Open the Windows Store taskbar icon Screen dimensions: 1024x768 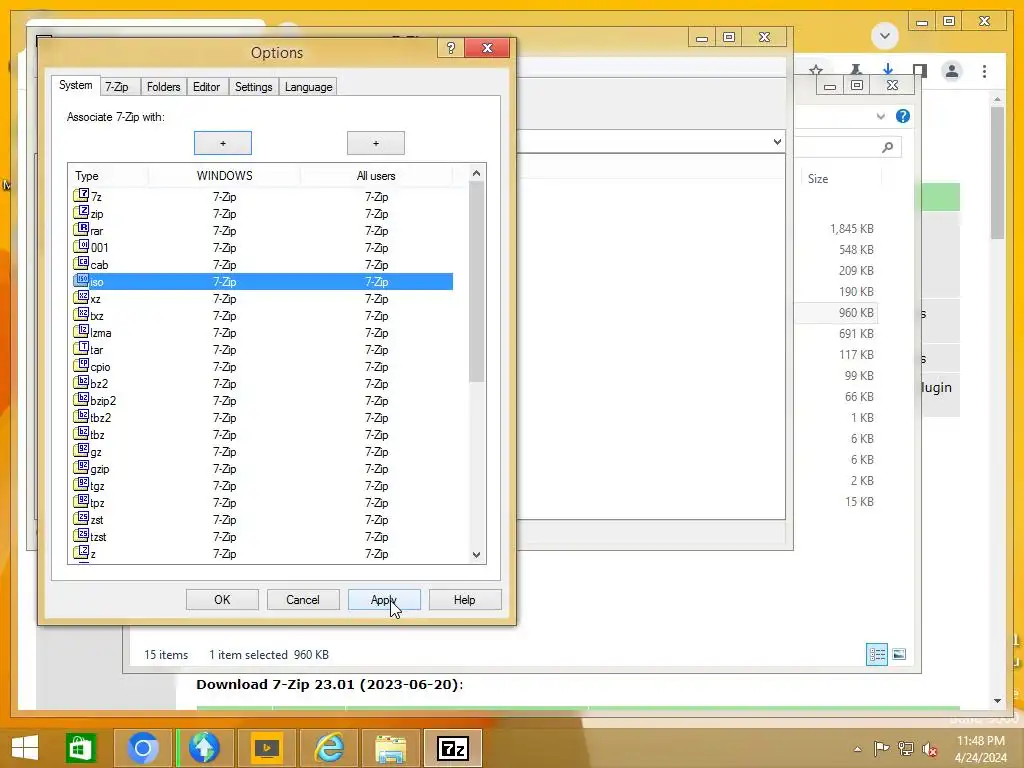pos(80,748)
